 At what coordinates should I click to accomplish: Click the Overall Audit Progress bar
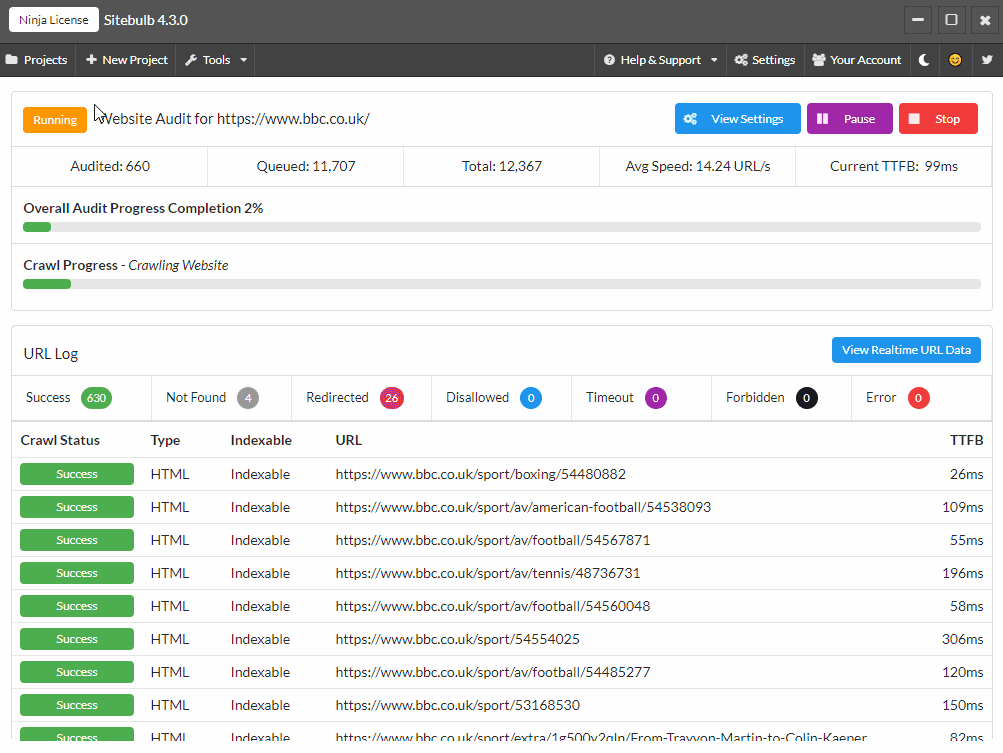pyautogui.click(x=502, y=227)
